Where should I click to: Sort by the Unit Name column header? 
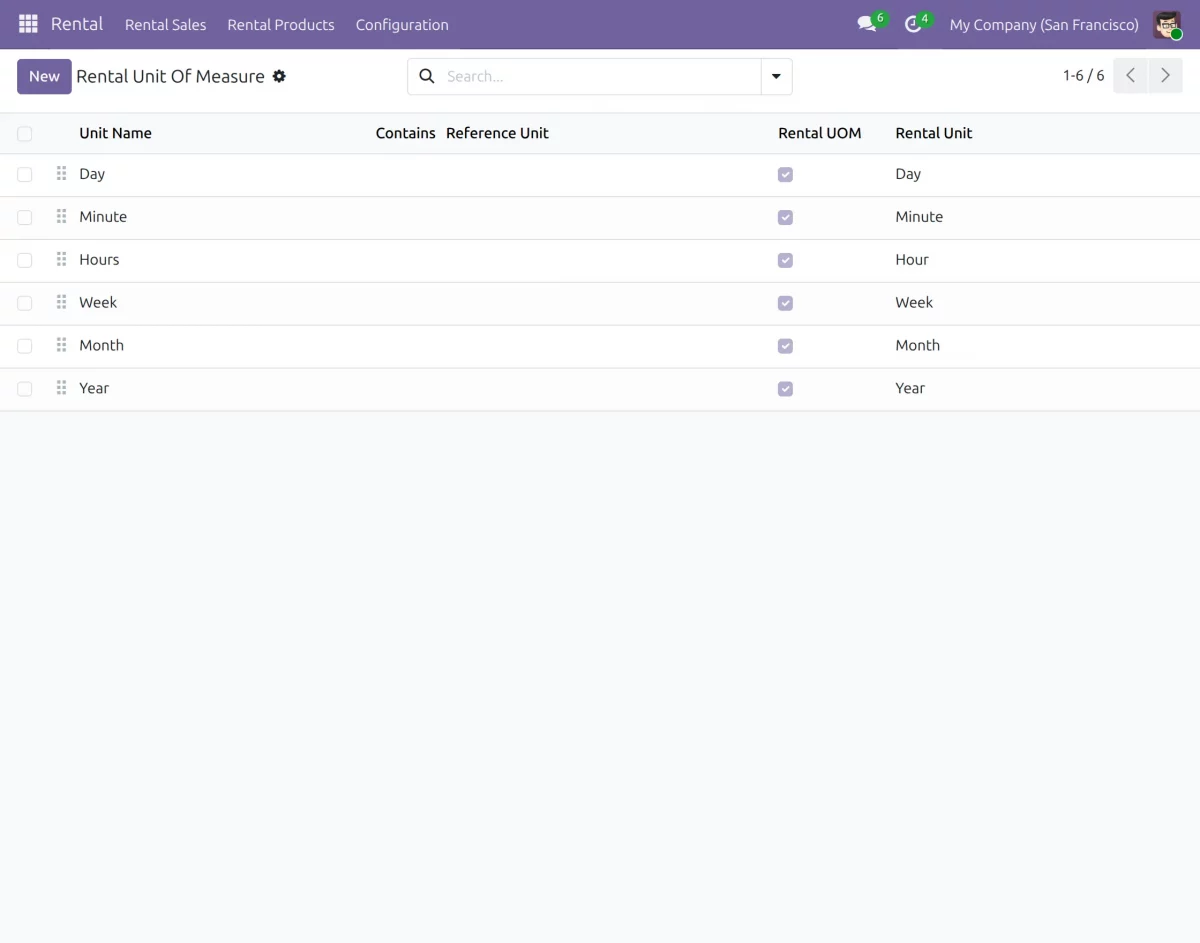pyautogui.click(x=116, y=133)
